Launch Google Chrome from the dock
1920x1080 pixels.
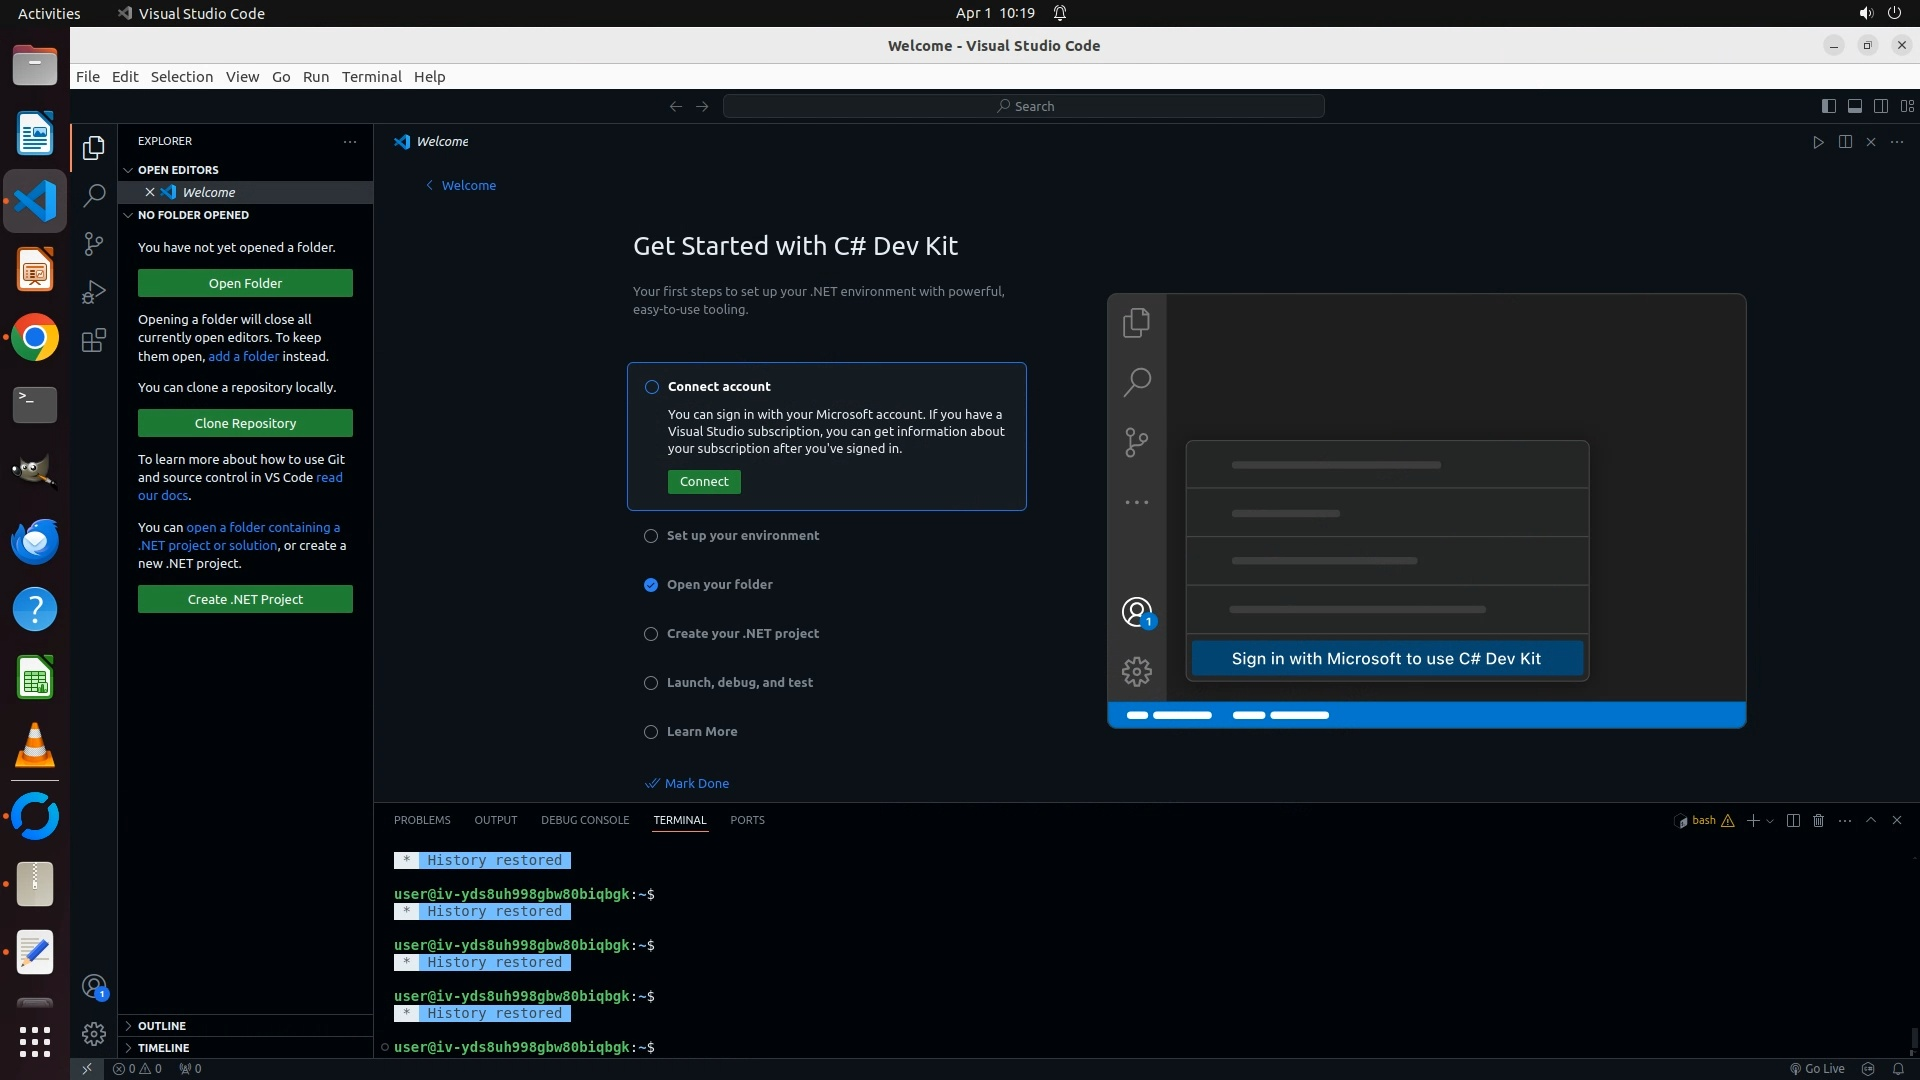(35, 338)
